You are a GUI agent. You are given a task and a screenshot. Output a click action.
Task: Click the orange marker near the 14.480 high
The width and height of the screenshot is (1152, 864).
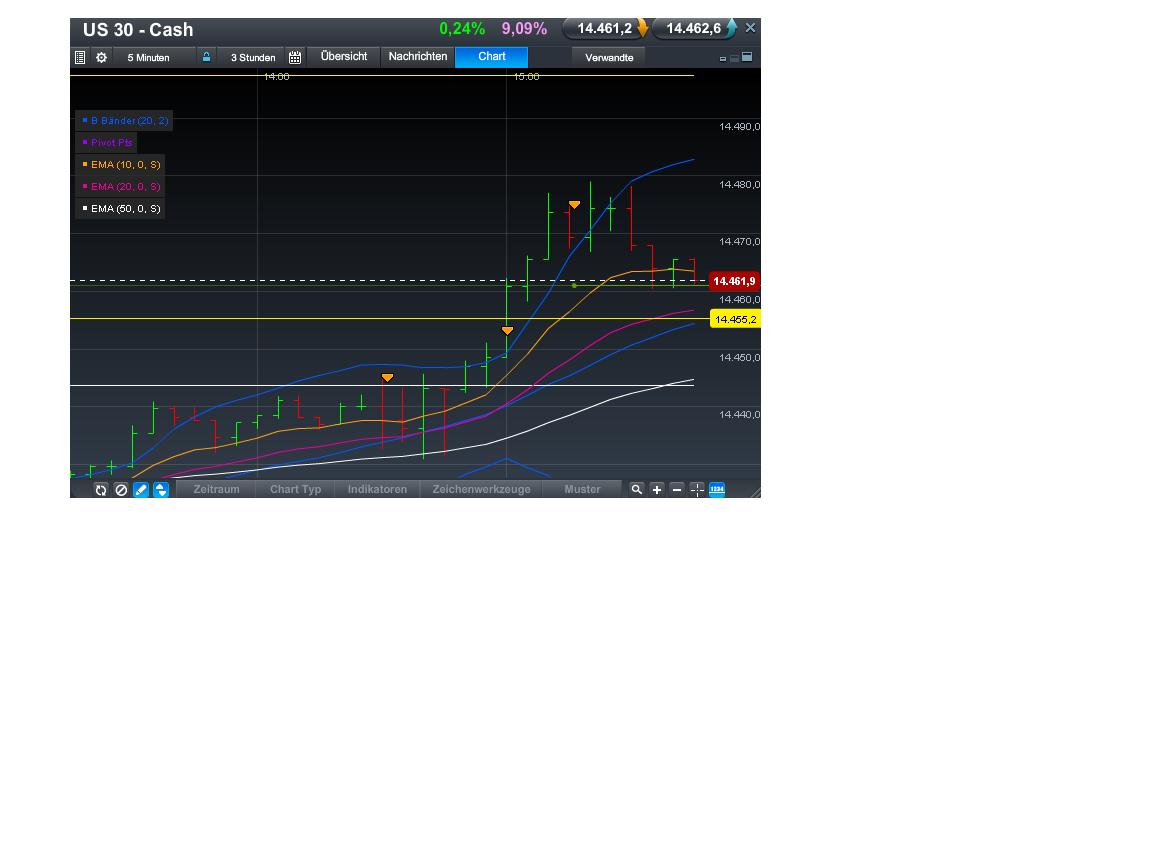575,205
